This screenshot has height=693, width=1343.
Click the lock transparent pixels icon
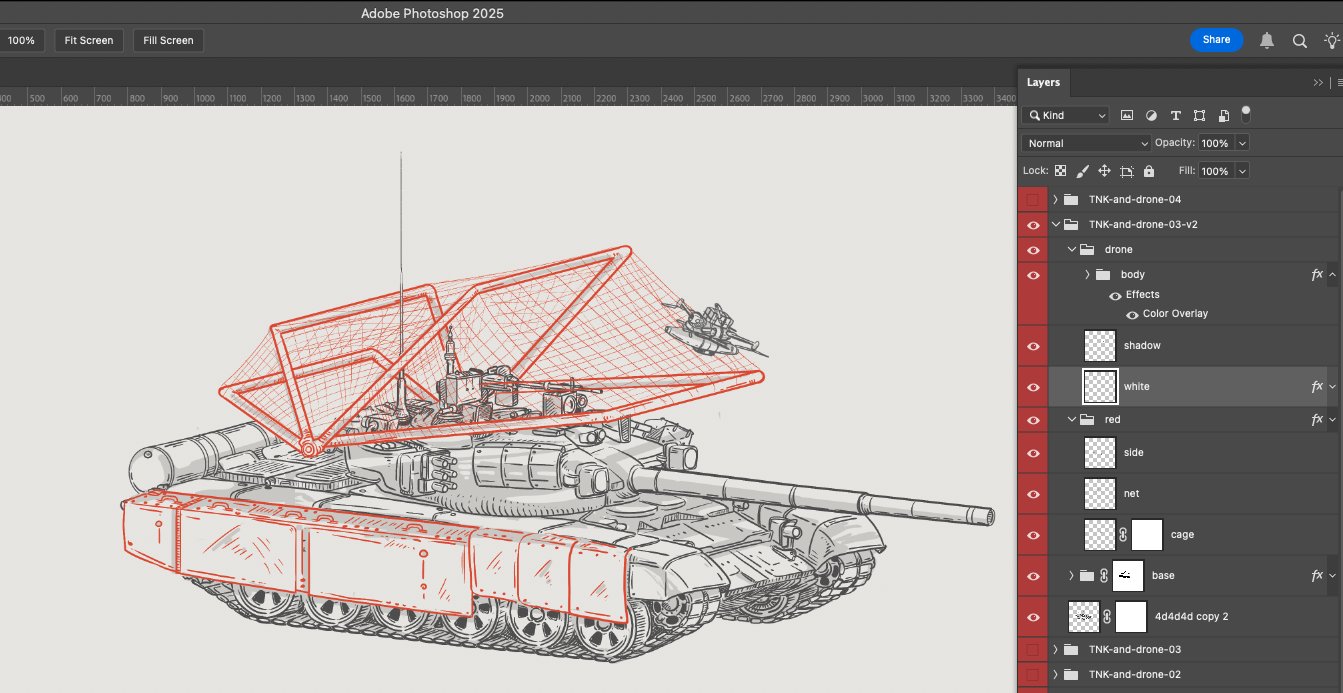coord(1061,171)
